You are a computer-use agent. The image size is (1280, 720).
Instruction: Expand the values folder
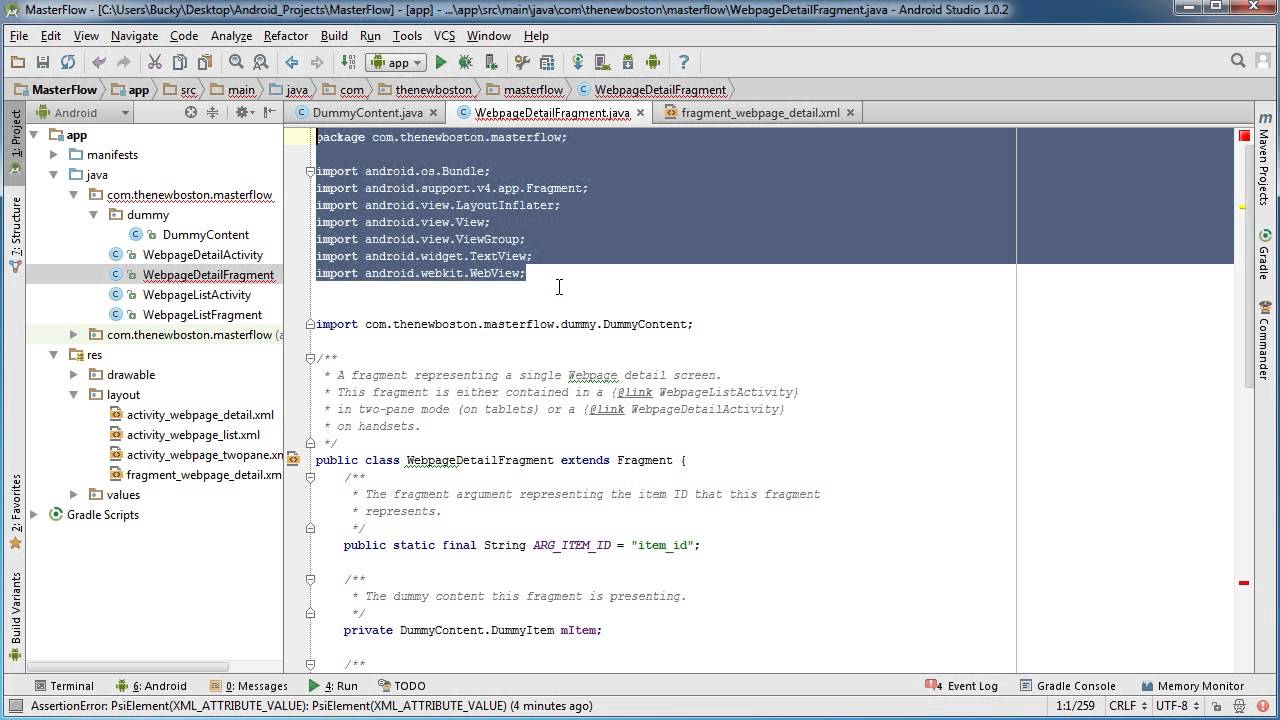click(x=74, y=495)
